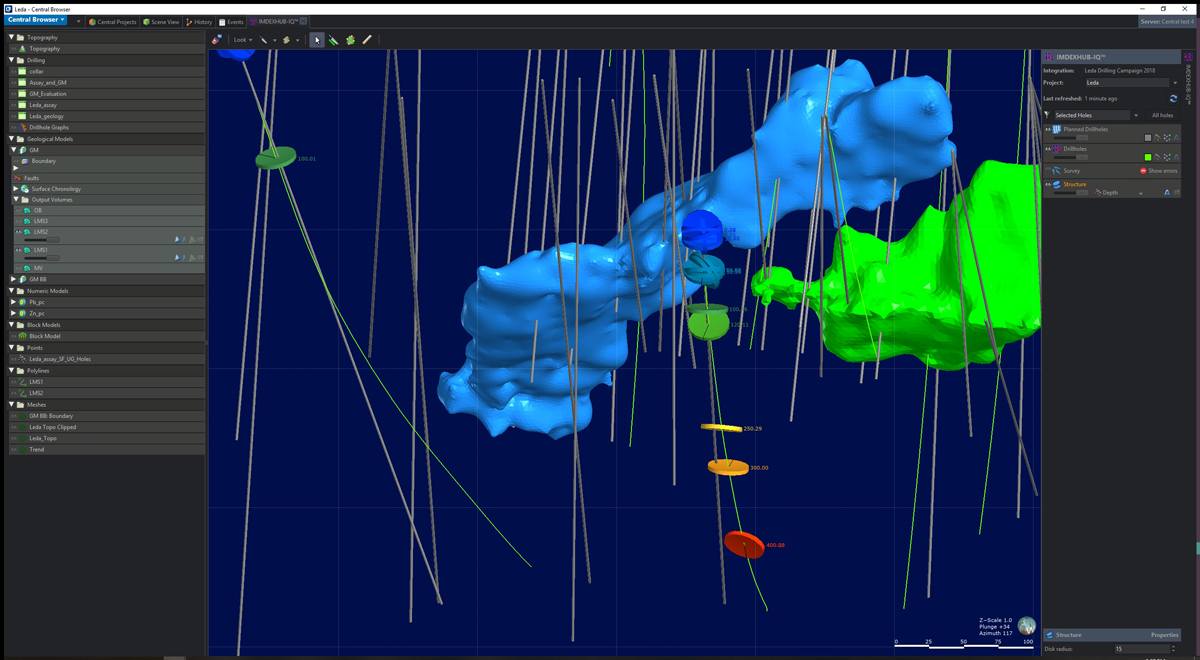Toggle visibility of LMS1 output volume

tap(17, 250)
